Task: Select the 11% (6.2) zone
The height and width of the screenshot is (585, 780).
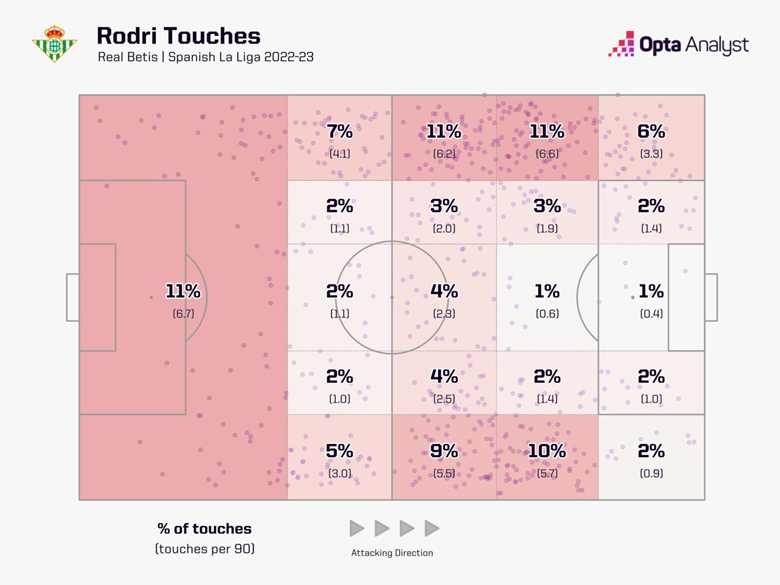Action: click(x=443, y=139)
